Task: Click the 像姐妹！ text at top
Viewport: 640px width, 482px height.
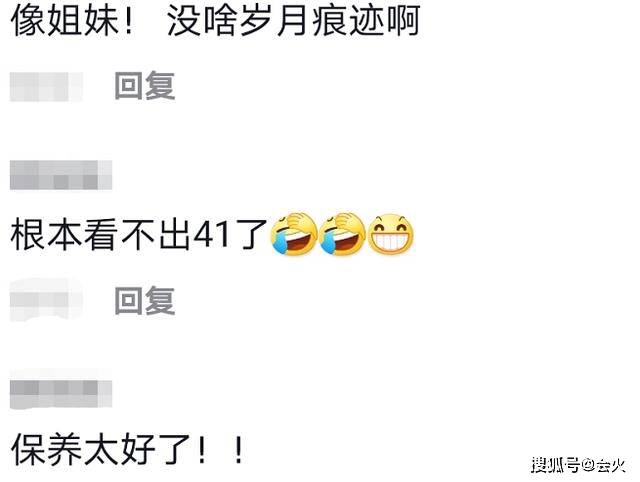Action: tap(73, 20)
